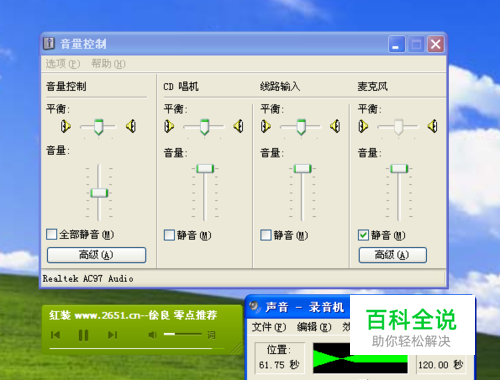Screen dimensions: 500x380
Task: Click the master 音量 vertical slider thumb
Action: coord(99,193)
